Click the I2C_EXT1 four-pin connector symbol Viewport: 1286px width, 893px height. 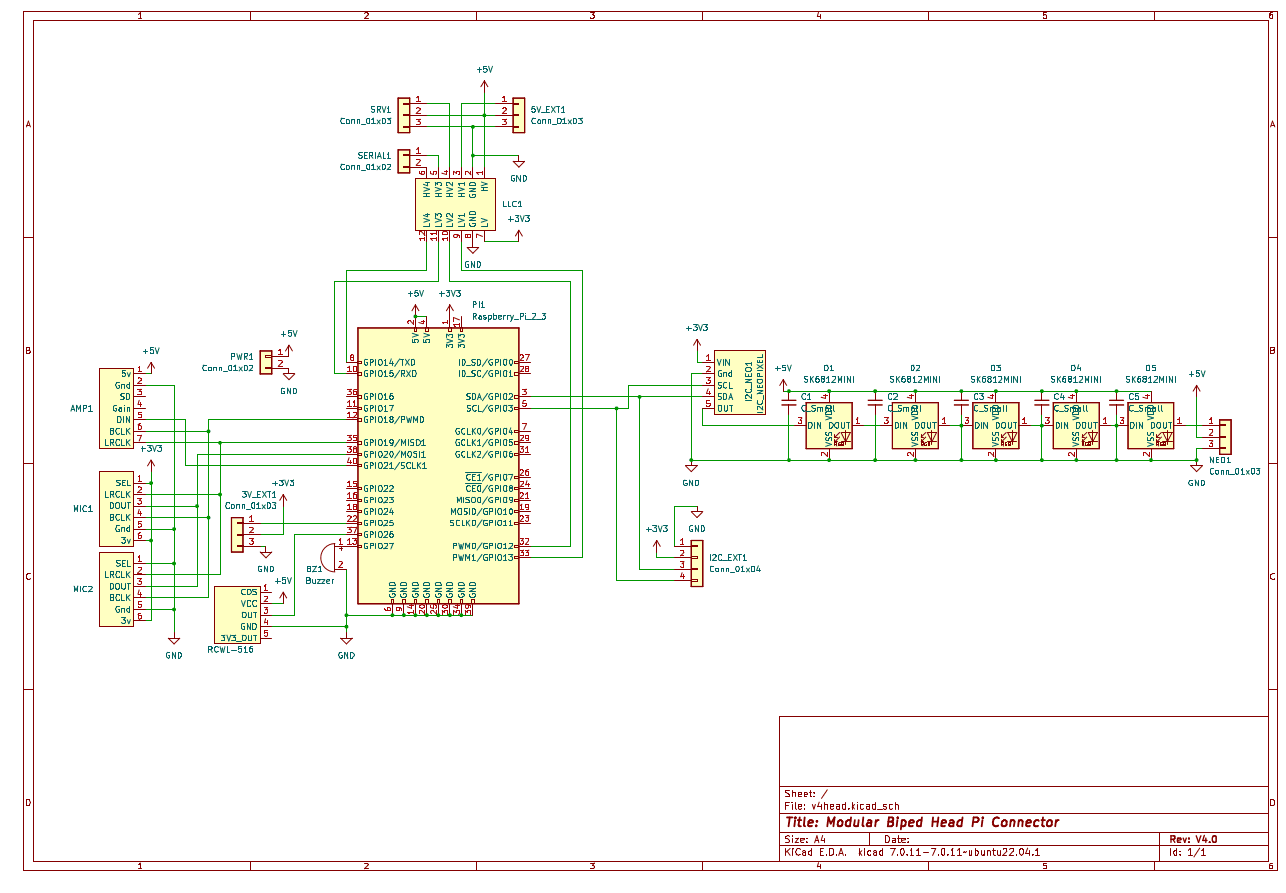(697, 564)
